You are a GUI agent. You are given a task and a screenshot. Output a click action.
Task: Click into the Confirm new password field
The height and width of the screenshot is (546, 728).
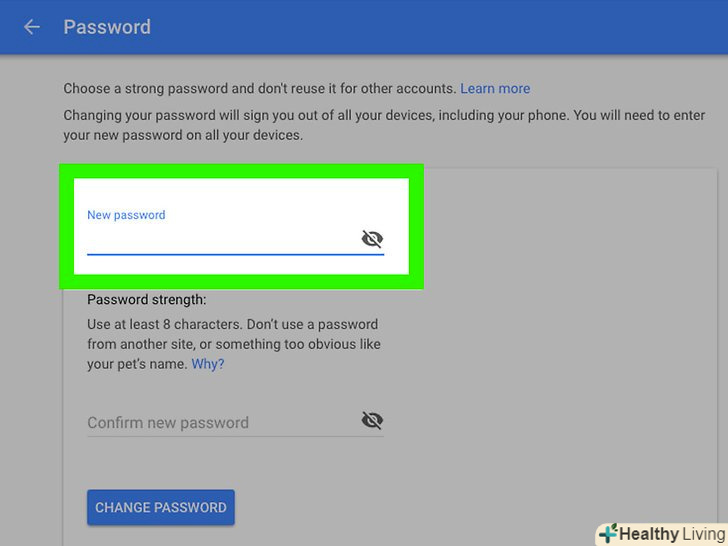(x=220, y=422)
